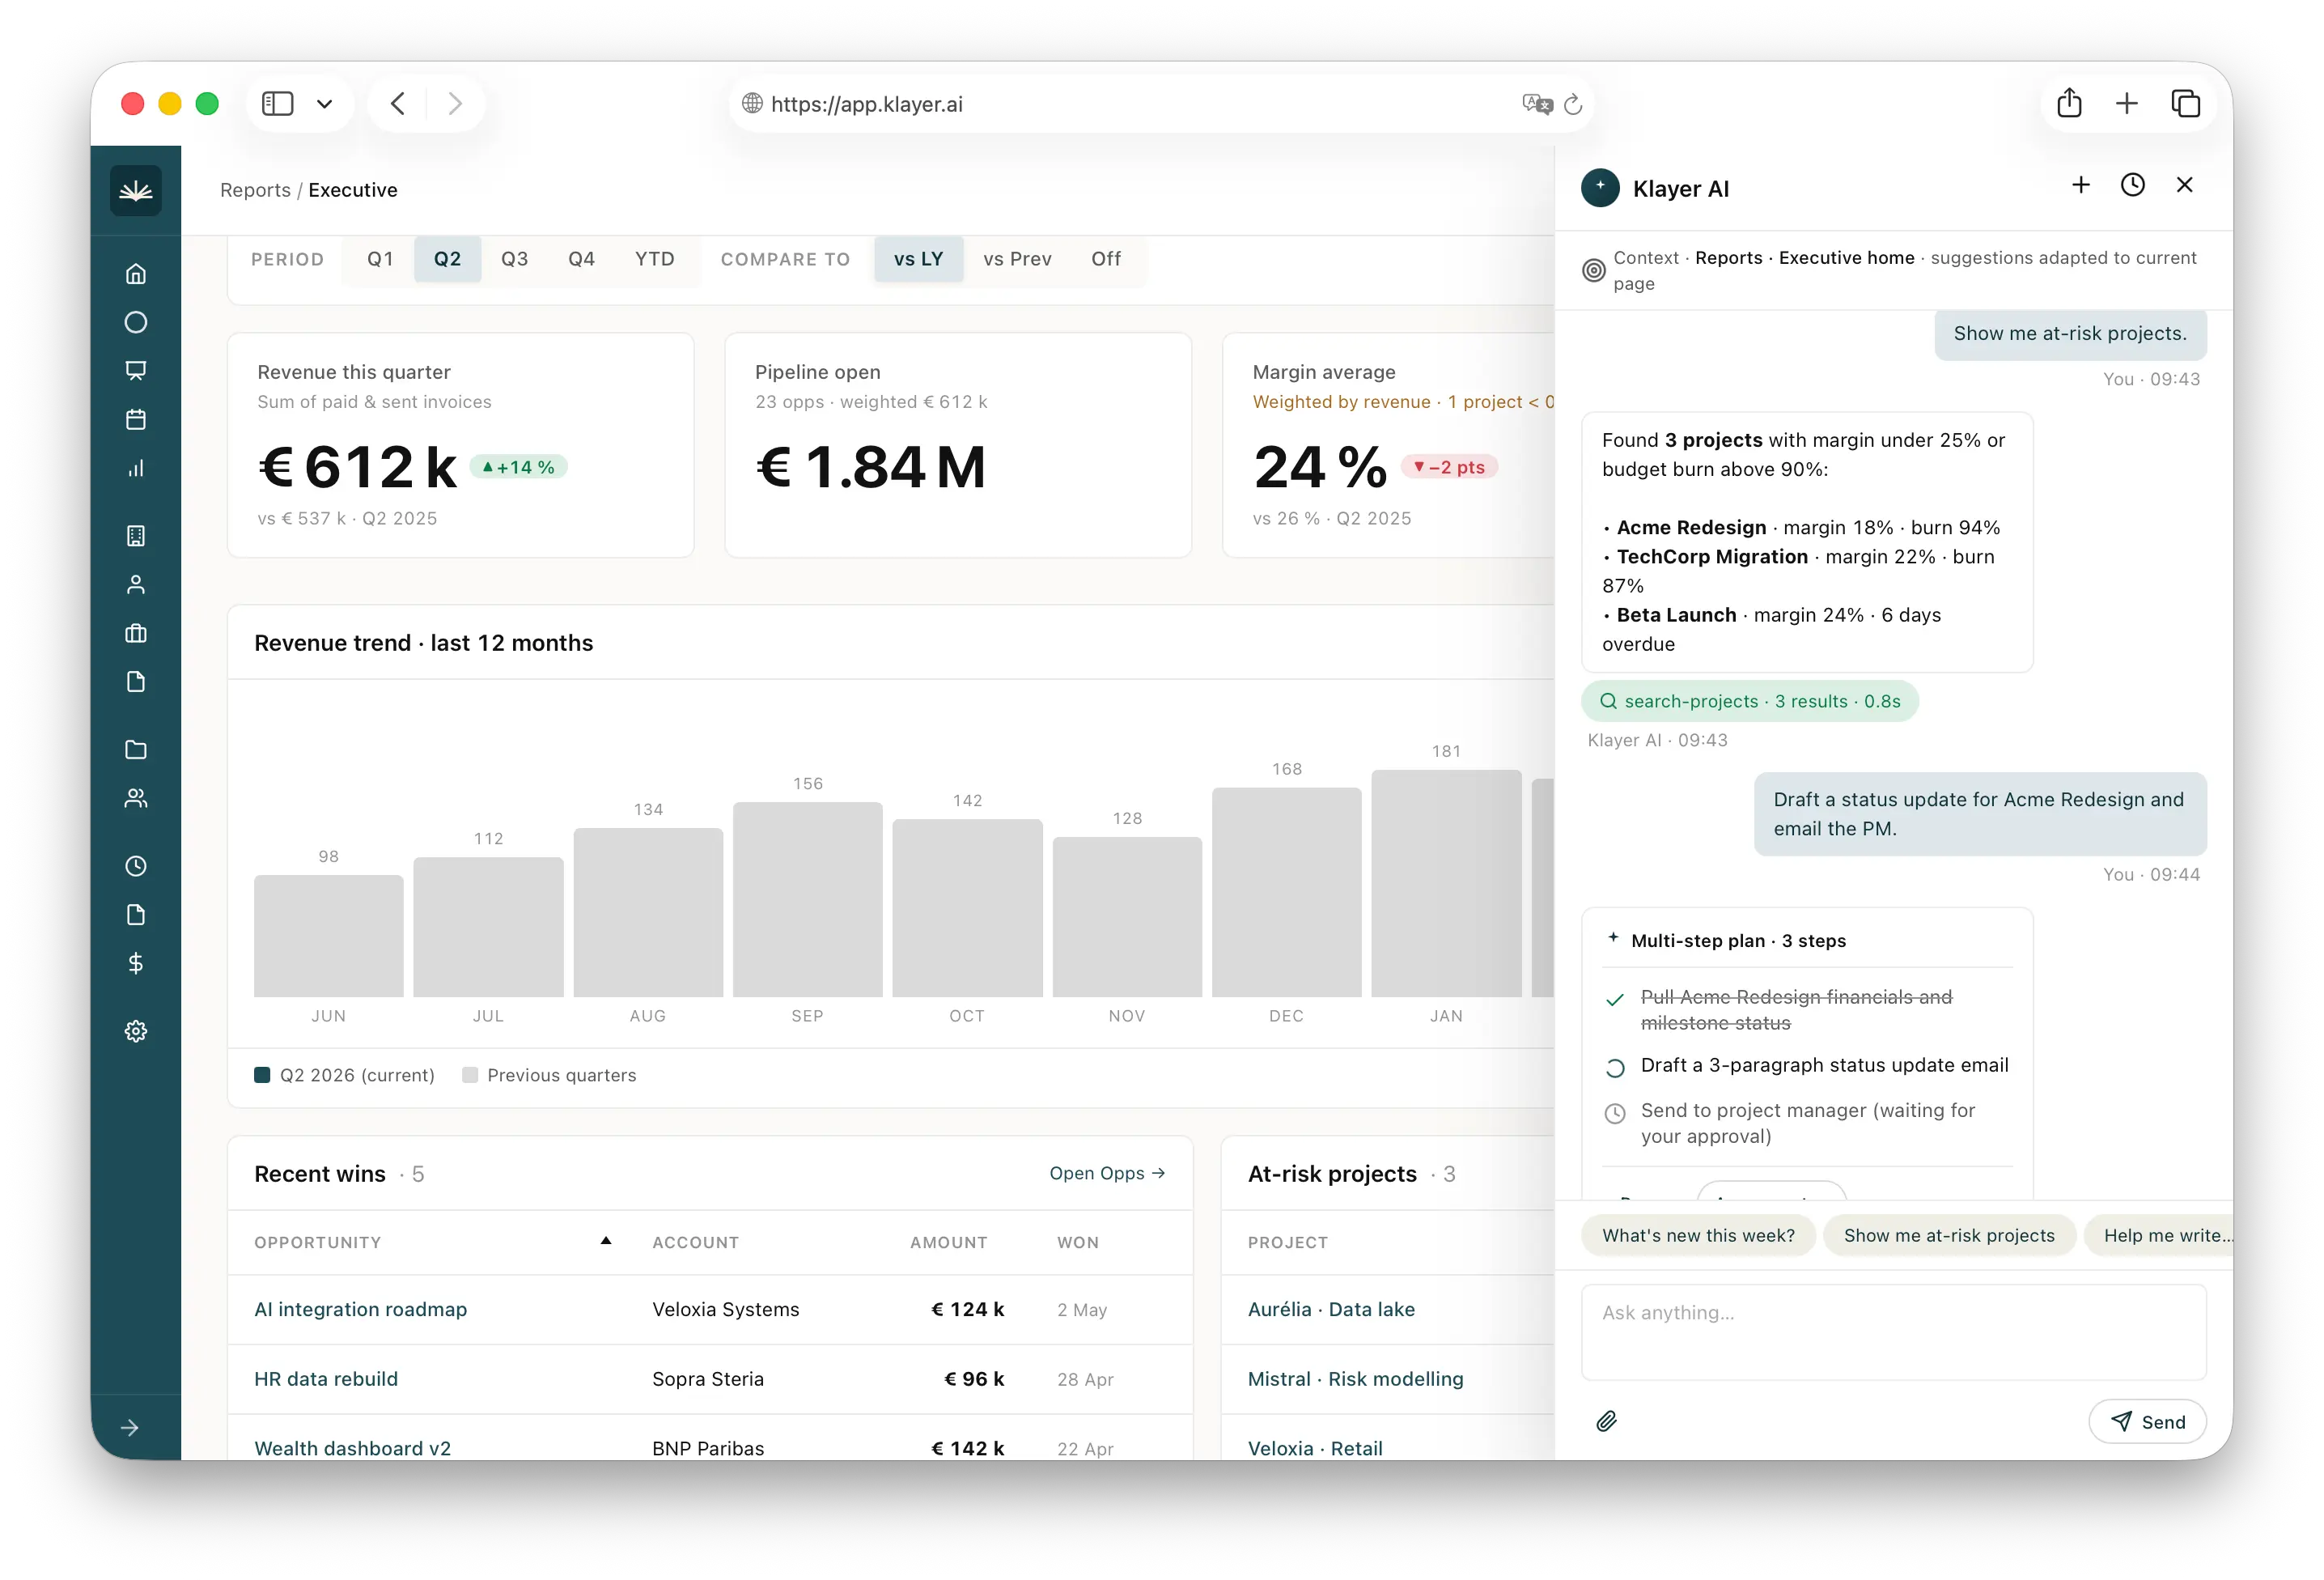Screen dimensions: 2324x1580
Task: Open Aurélia · Data lake project
Action: (x=1331, y=1309)
